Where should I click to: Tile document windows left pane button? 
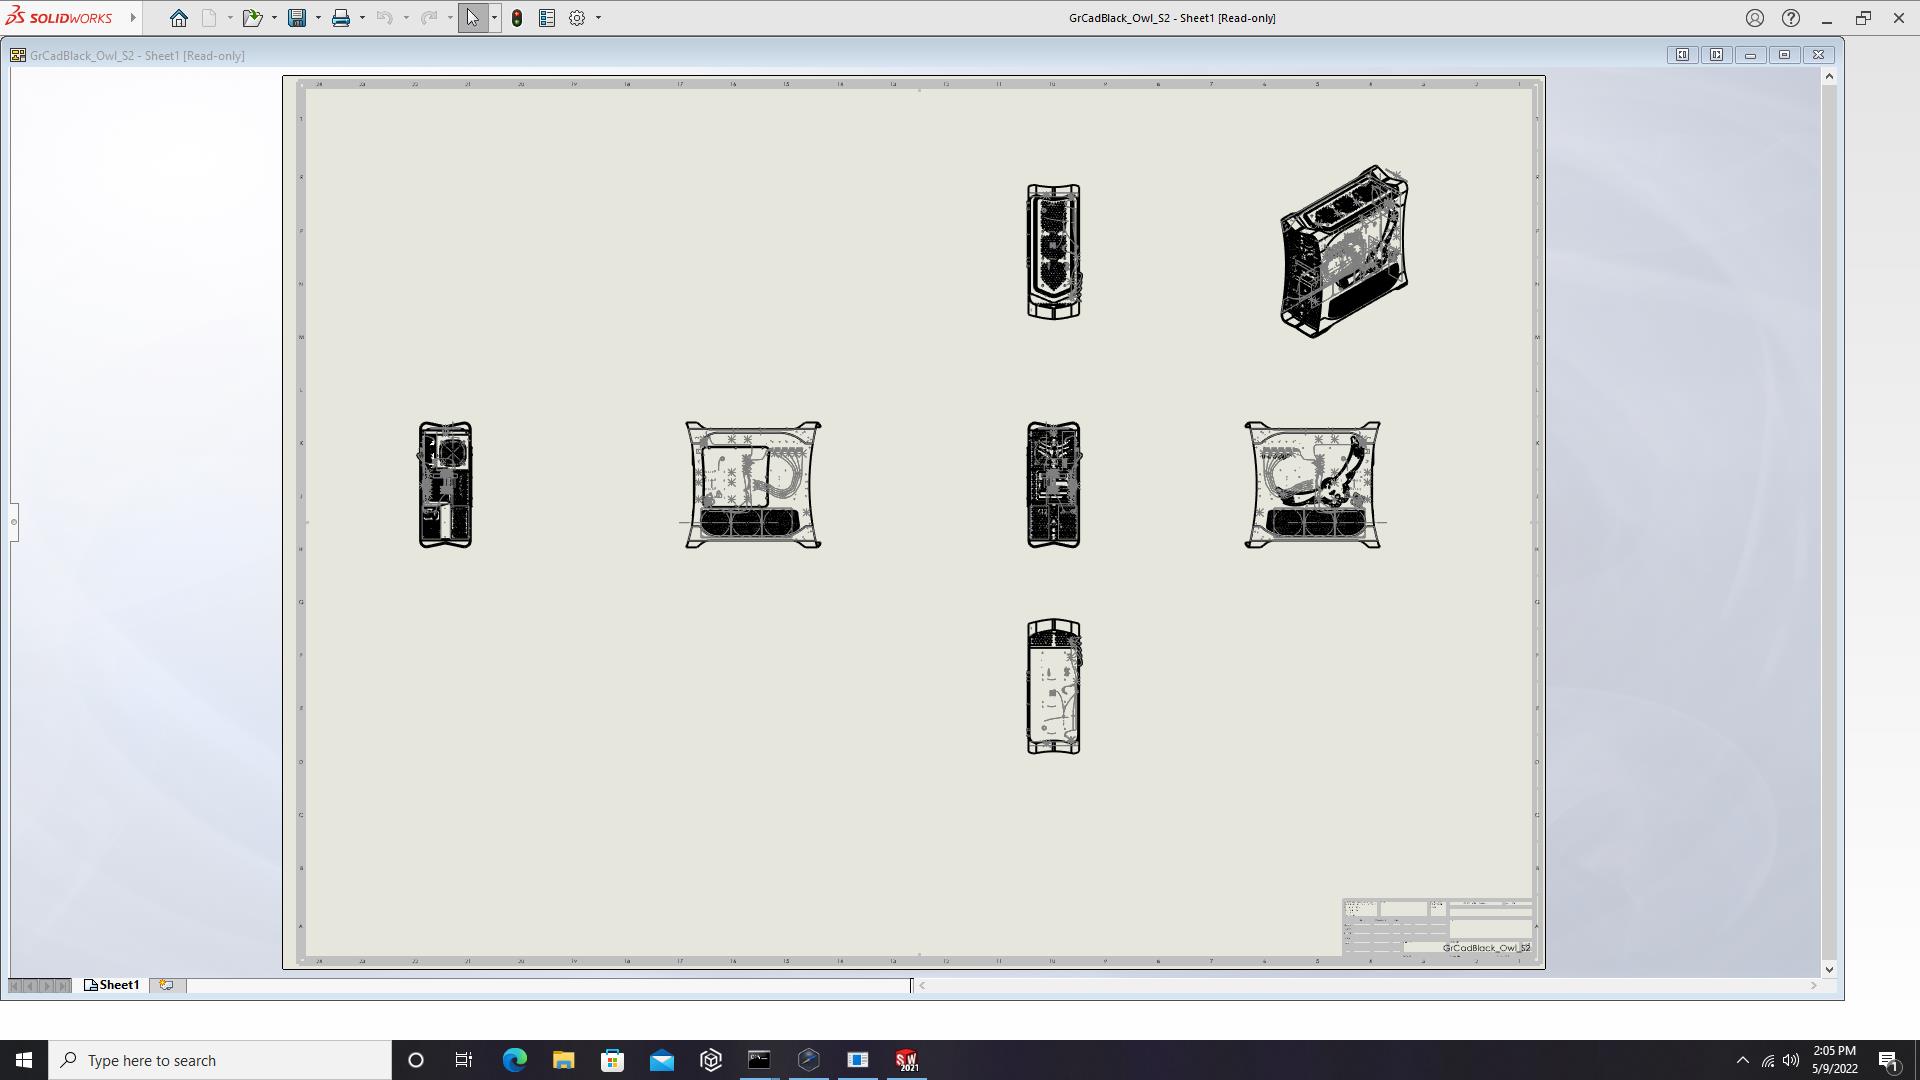1683,55
